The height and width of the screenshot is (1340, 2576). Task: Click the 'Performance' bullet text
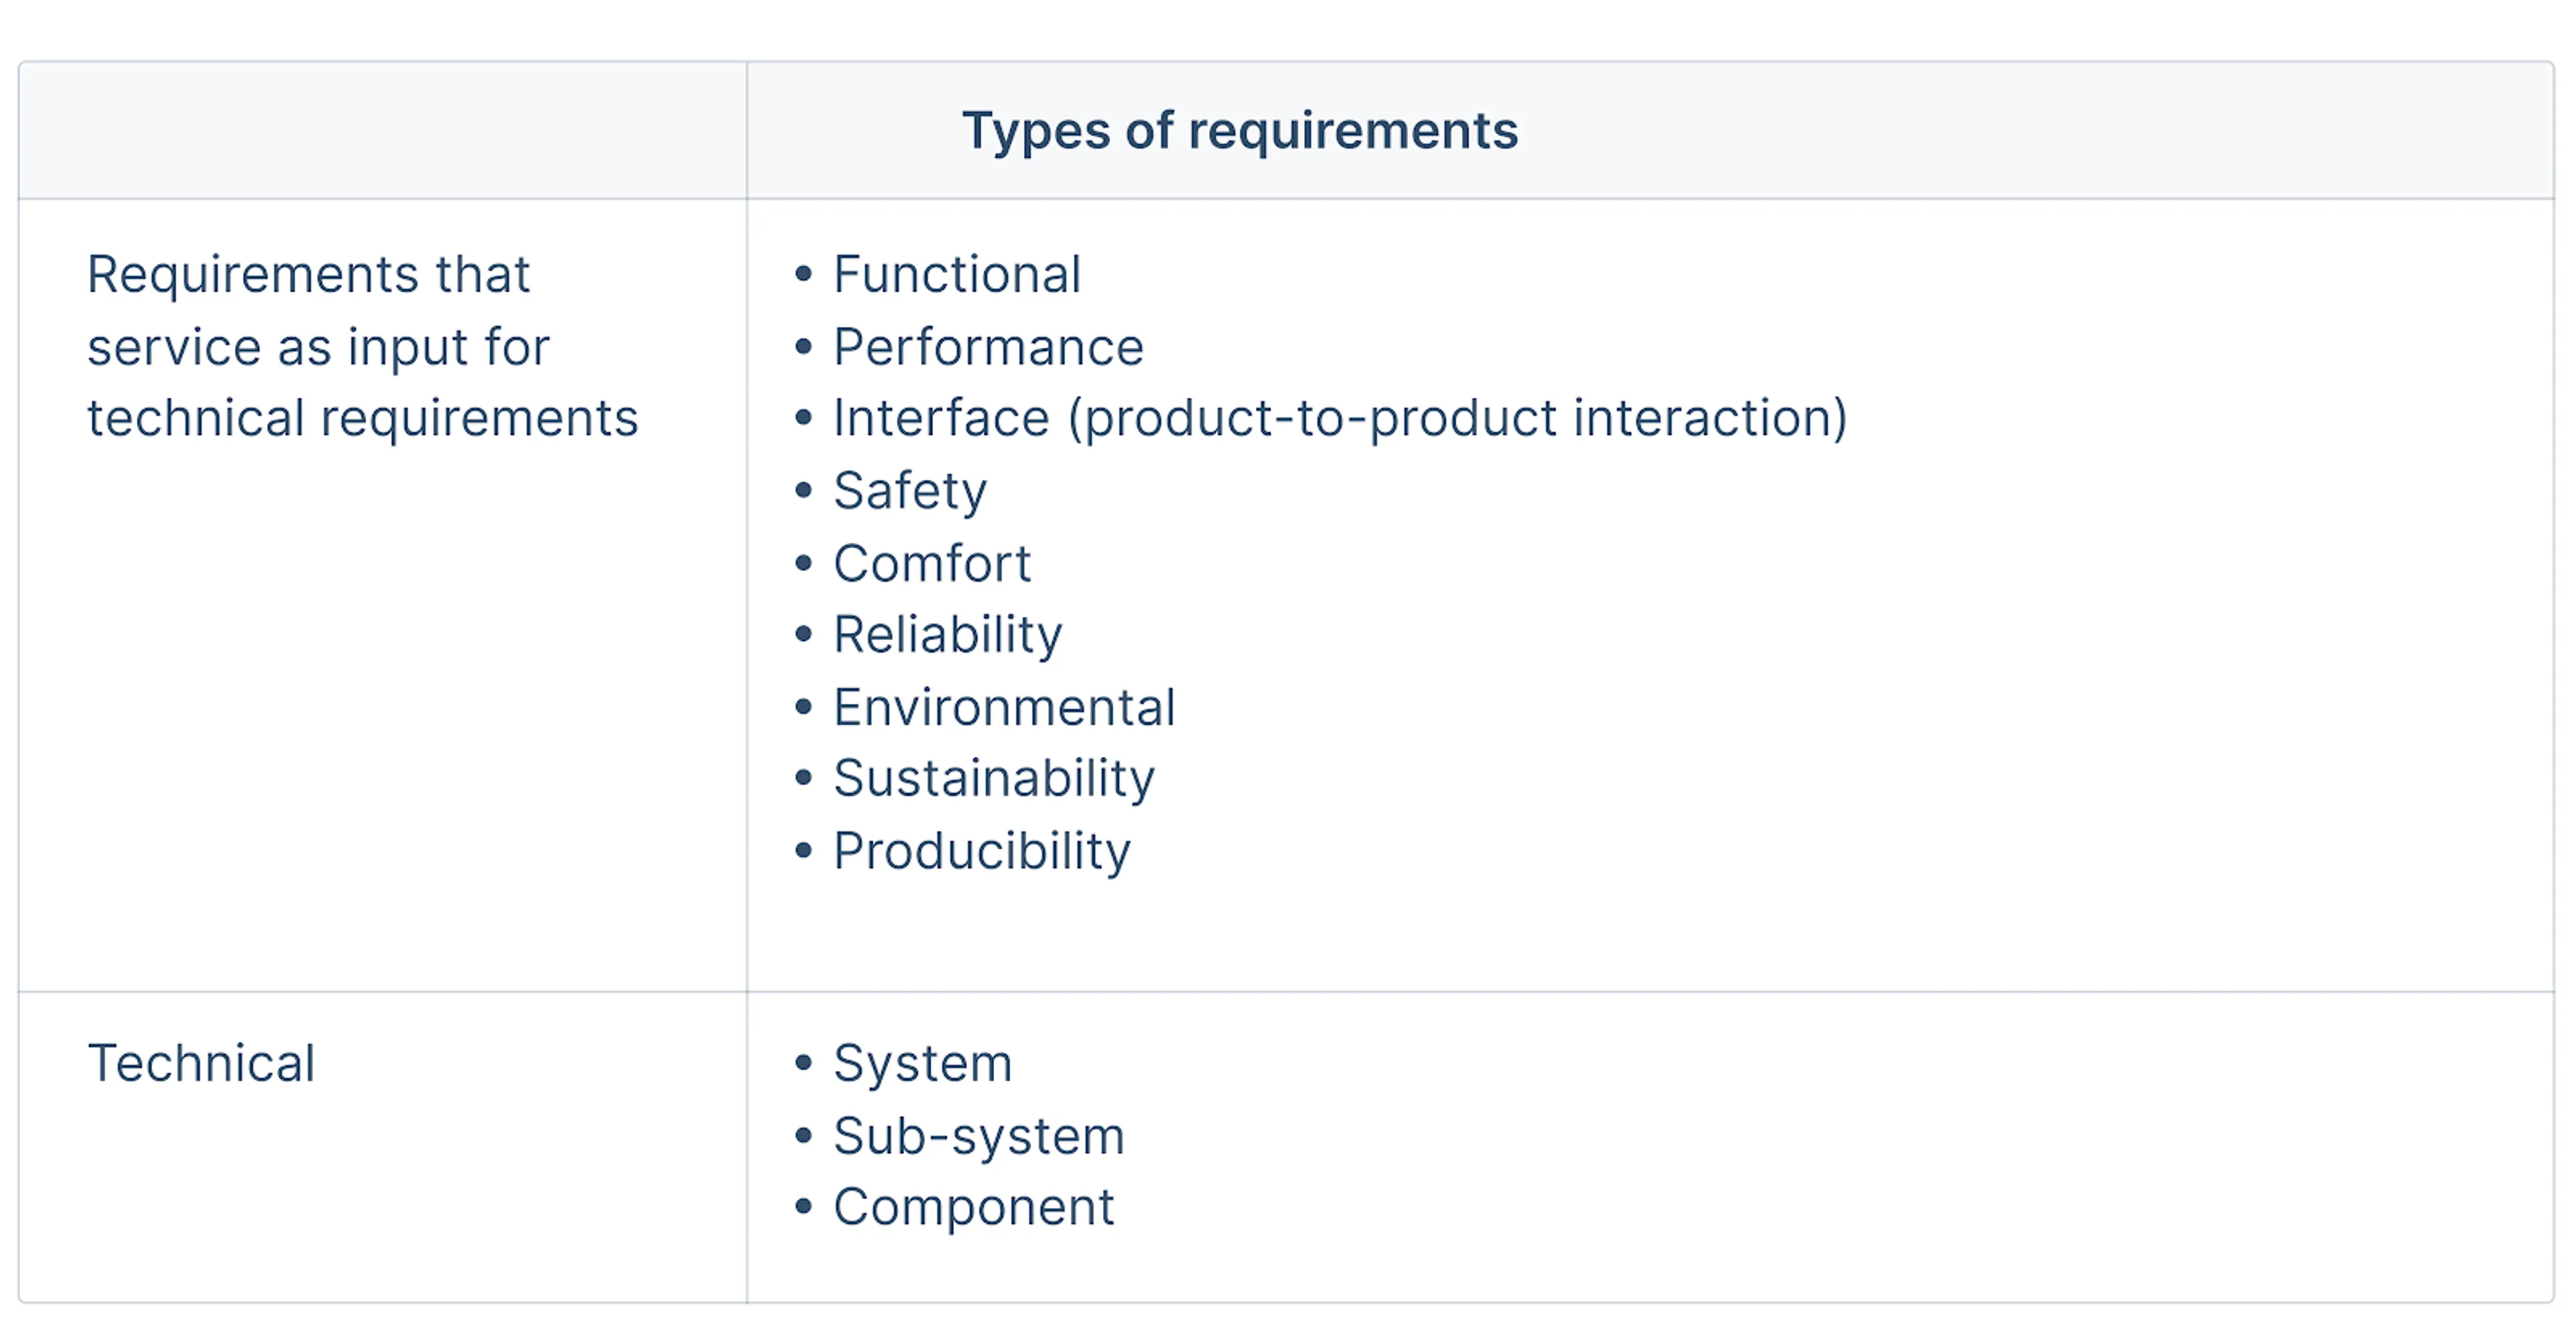(x=988, y=347)
